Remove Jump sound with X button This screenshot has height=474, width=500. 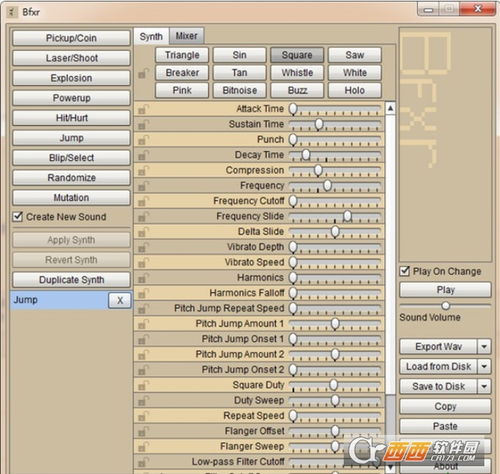click(120, 300)
